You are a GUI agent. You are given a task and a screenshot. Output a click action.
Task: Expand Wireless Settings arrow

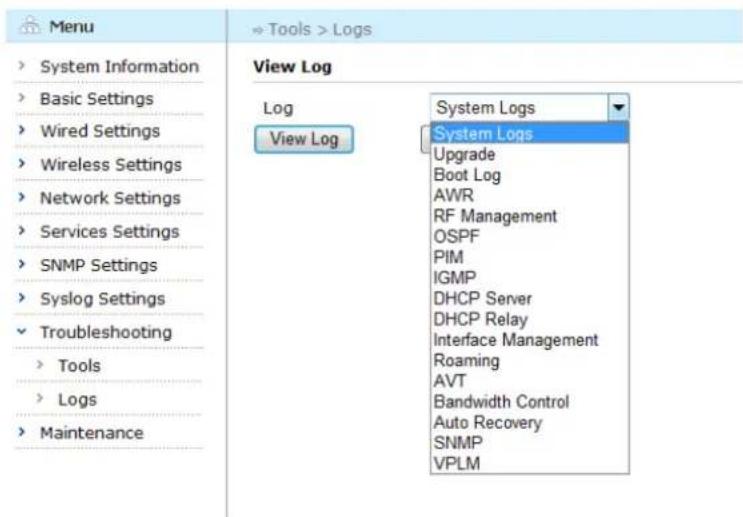click(x=21, y=163)
